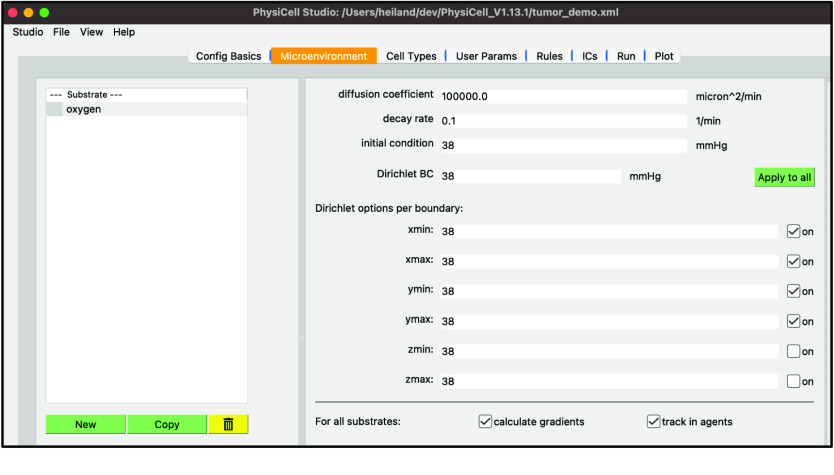Click the trash delete substrate button
This screenshot has height=475, width=834.
tap(228, 424)
